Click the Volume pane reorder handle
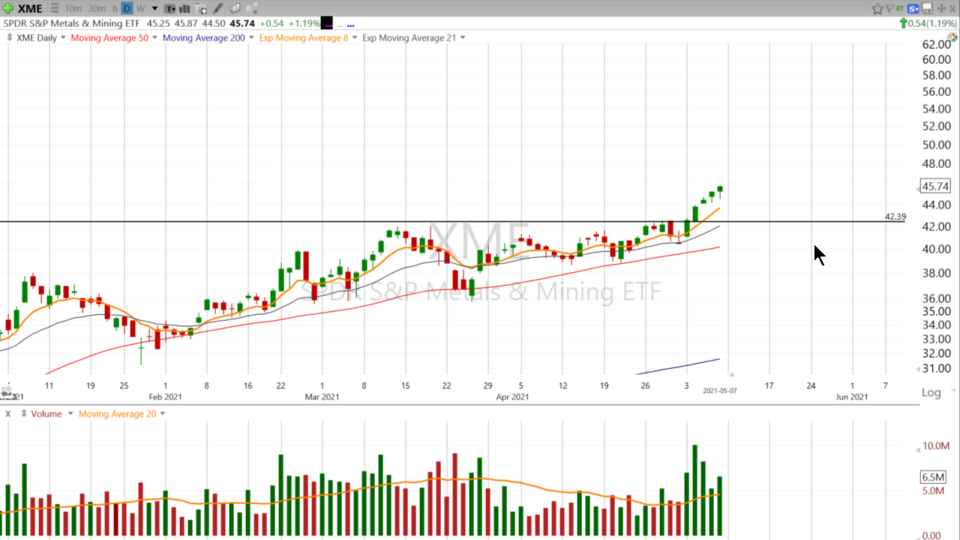Viewport: 960px width, 540px height. tap(24, 414)
